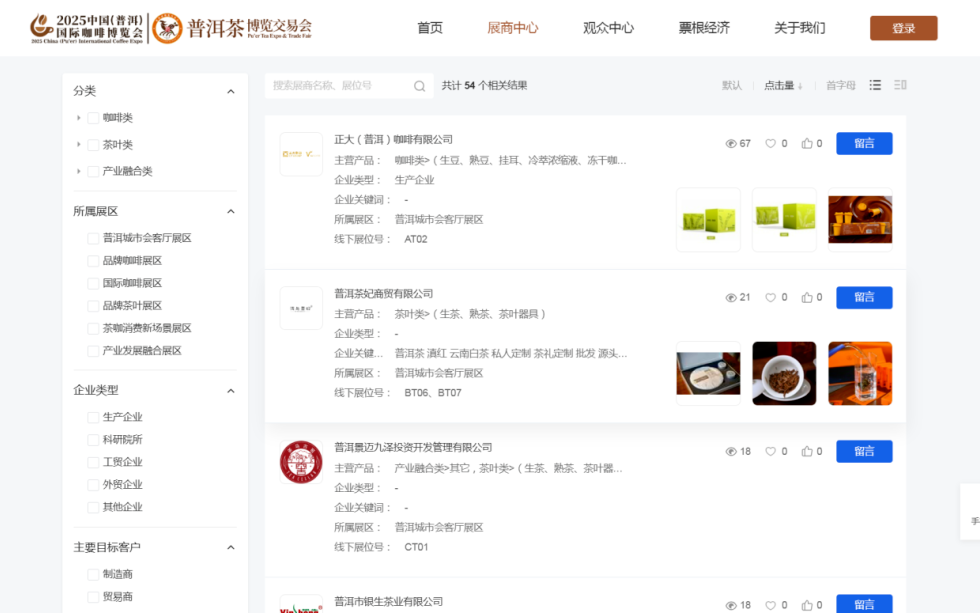Favorite 普洱市银生茶业有限公司 with heart icon
Screen dimensions: 980x613
click(x=770, y=605)
